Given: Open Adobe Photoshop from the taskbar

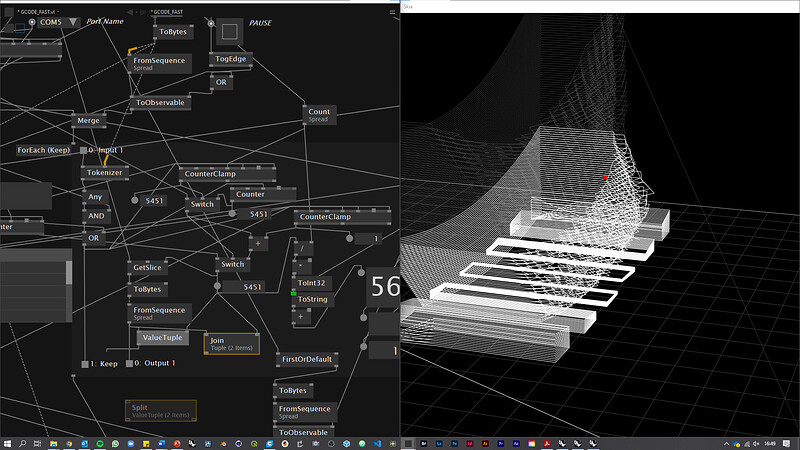Looking at the screenshot, I should pyautogui.click(x=455, y=444).
